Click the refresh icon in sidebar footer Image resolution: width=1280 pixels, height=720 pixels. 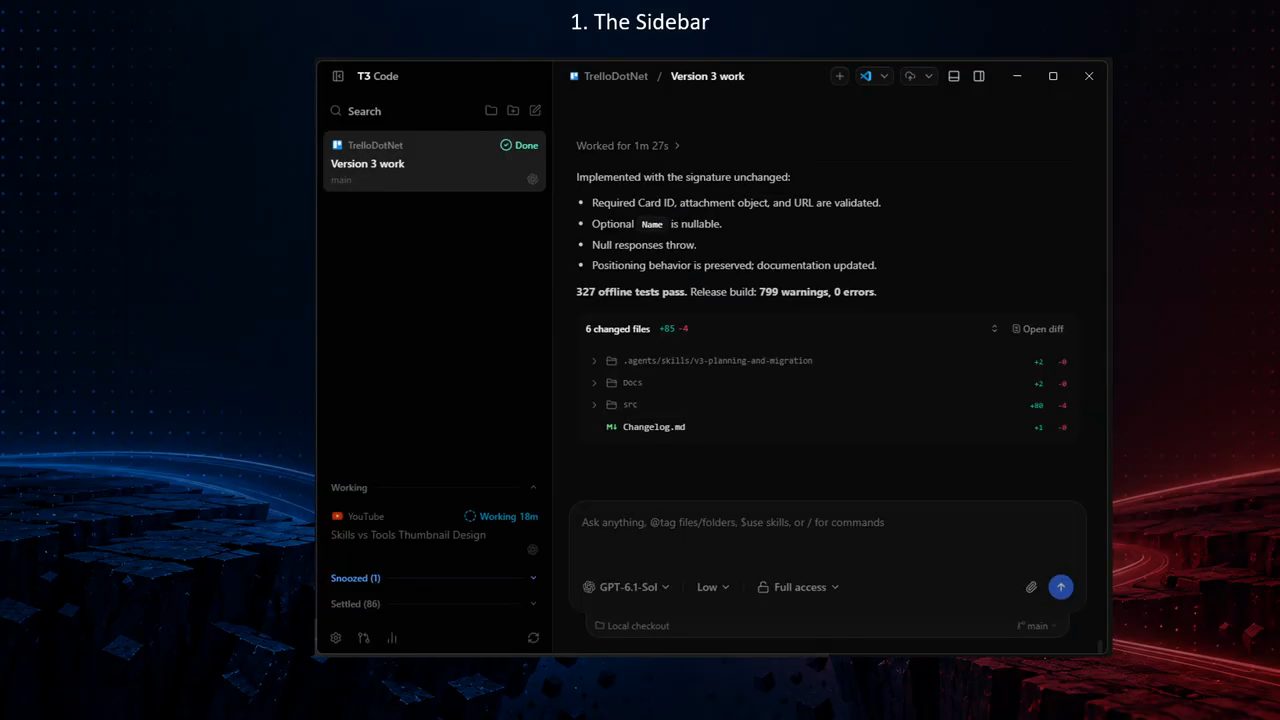533,638
